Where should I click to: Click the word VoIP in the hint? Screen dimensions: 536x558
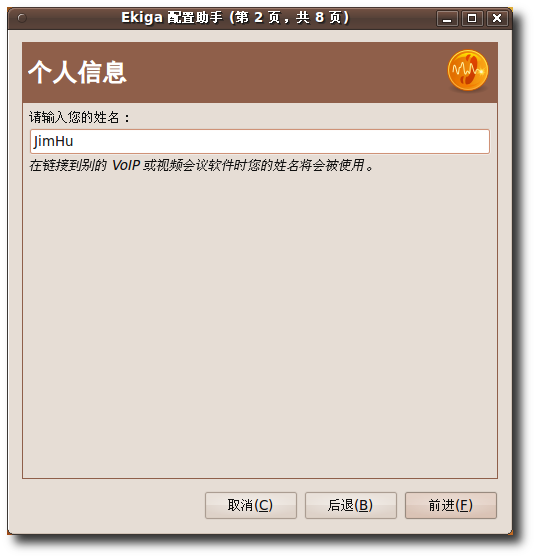pyautogui.click(x=126, y=165)
